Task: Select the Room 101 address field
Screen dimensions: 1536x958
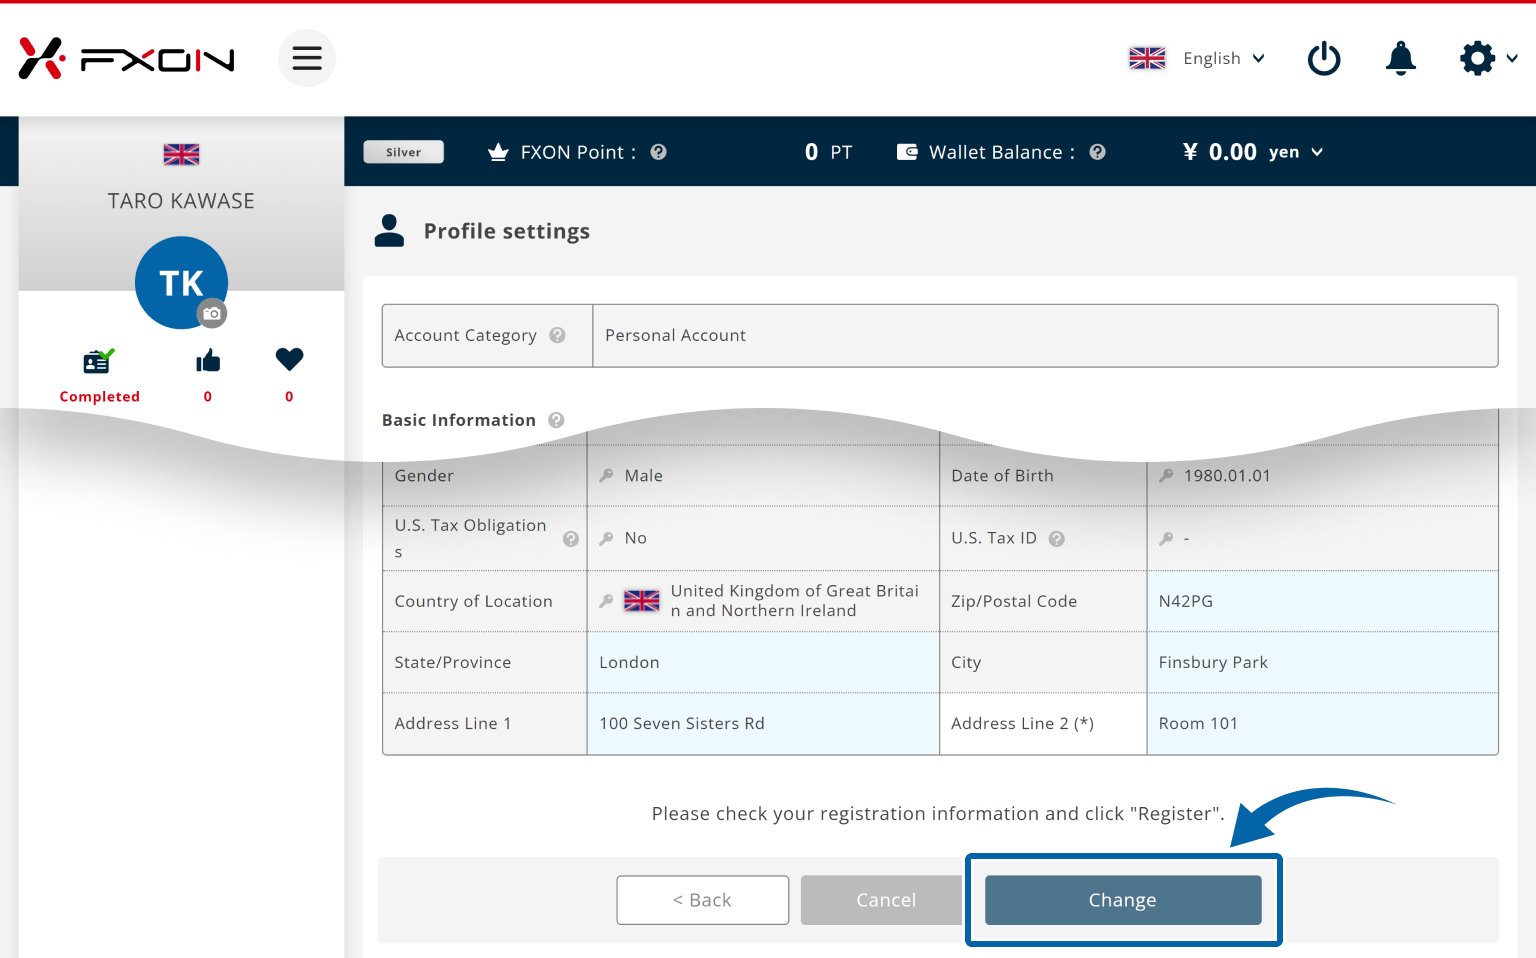Action: pos(1322,723)
